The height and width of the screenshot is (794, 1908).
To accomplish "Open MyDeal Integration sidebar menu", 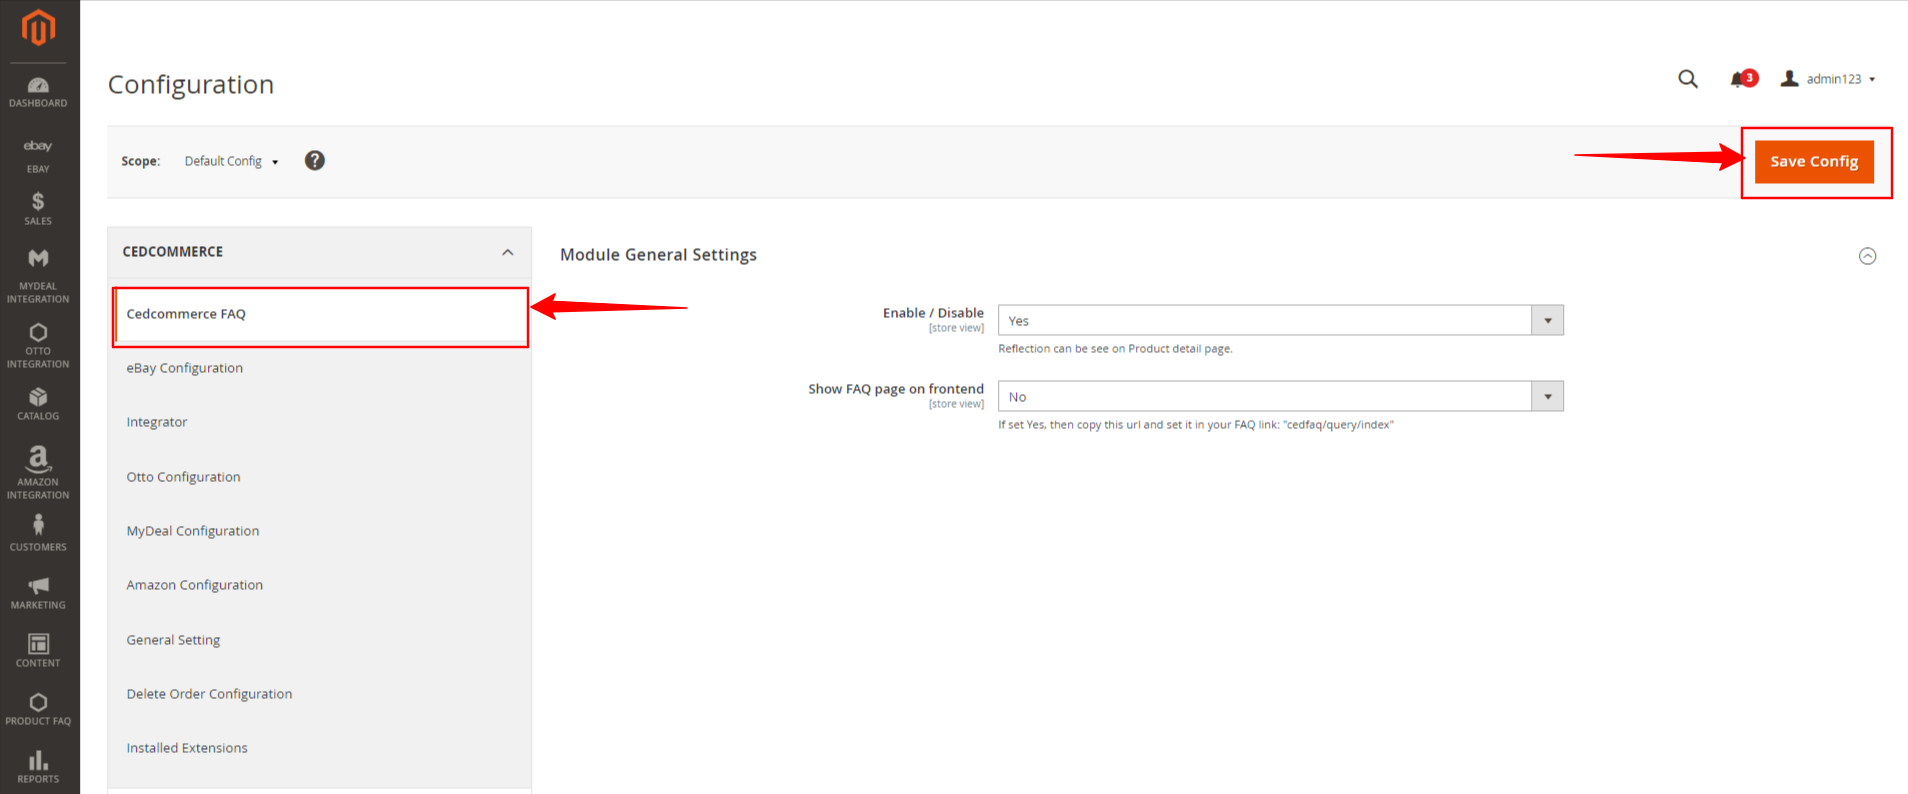I will pos(38,276).
